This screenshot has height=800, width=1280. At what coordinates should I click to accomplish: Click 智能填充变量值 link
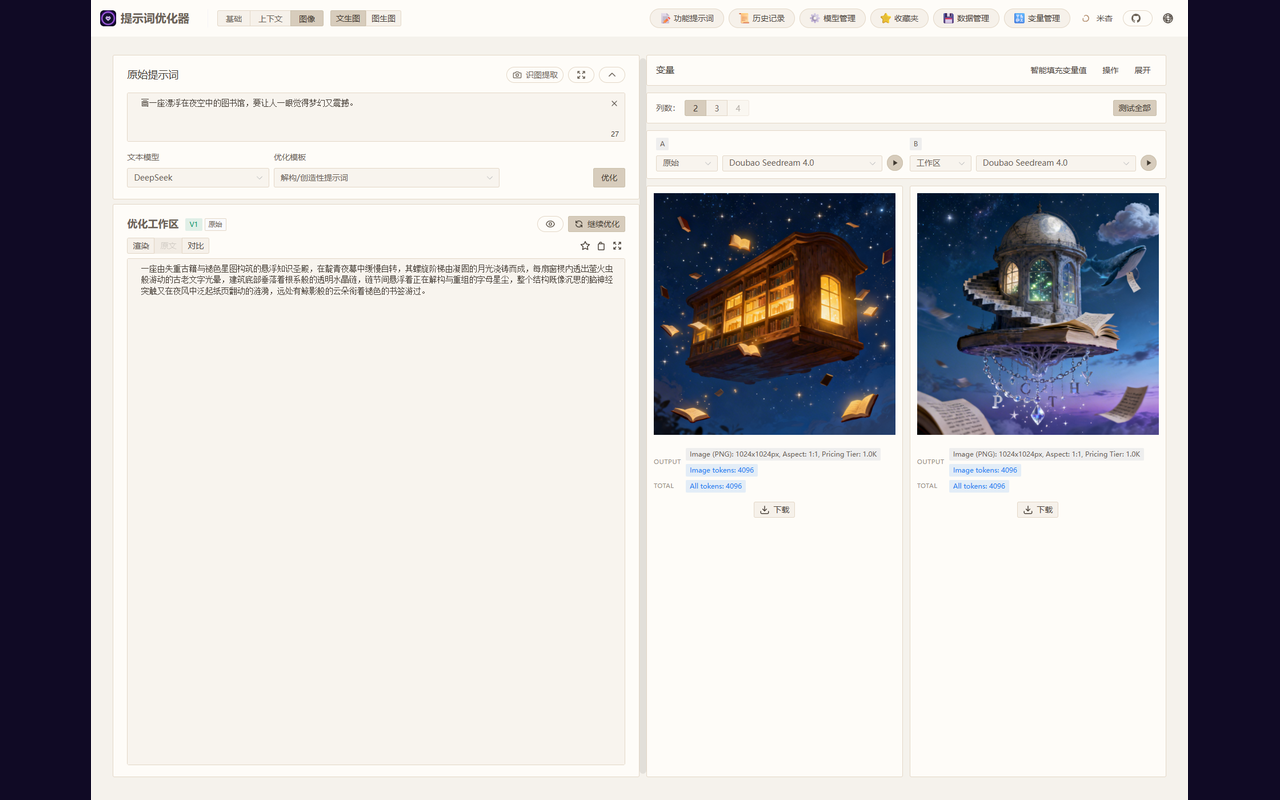coord(1058,71)
